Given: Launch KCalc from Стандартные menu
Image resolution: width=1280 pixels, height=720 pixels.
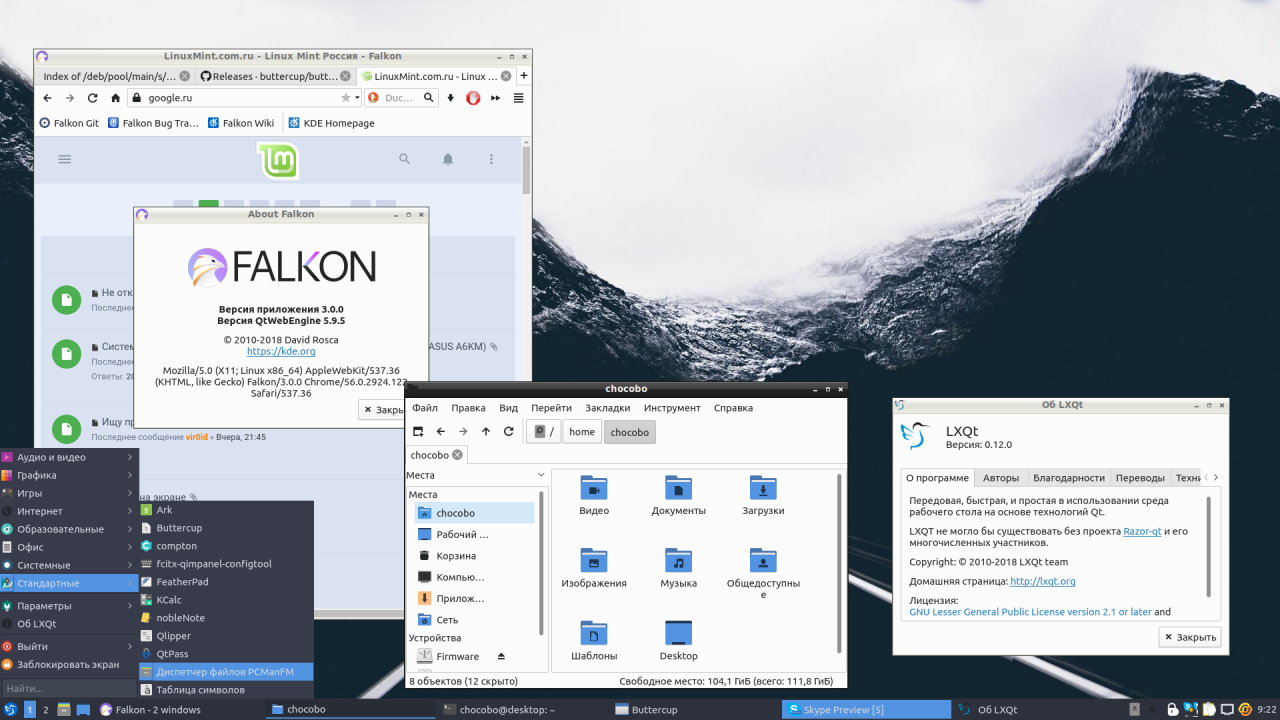Looking at the screenshot, I should tap(226, 600).
